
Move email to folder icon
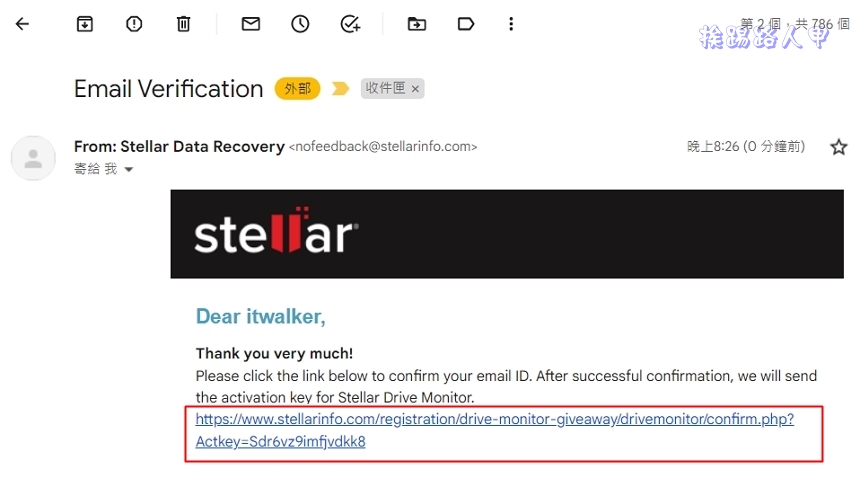(x=417, y=24)
